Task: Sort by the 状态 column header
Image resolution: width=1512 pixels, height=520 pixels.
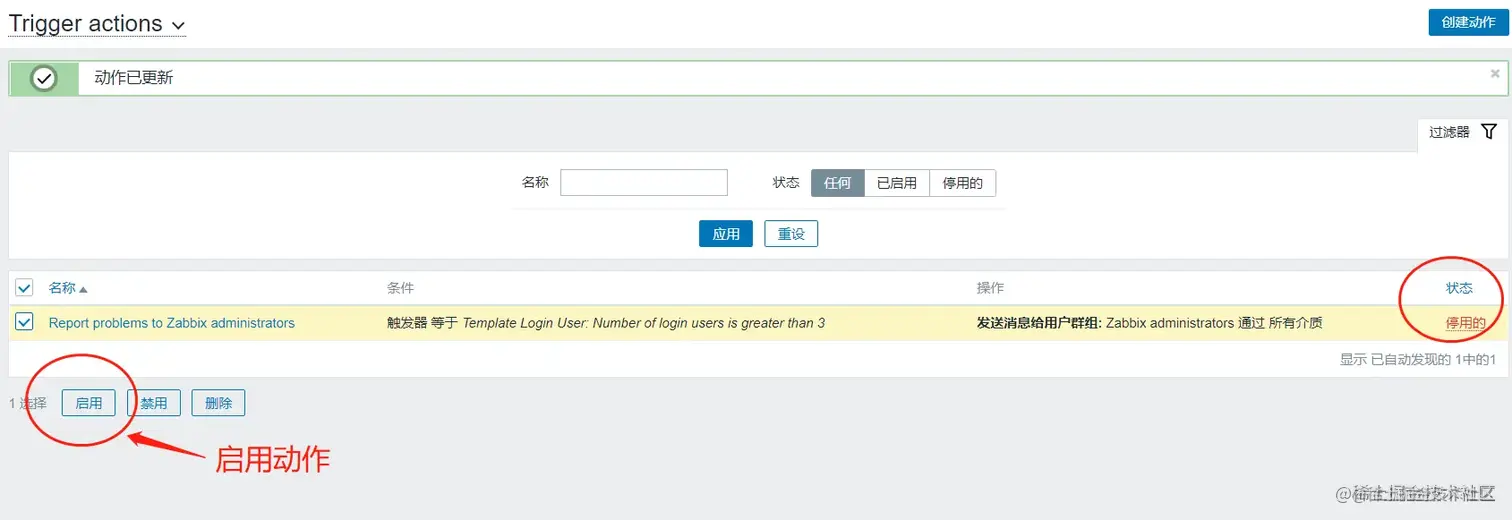Action: [1459, 288]
